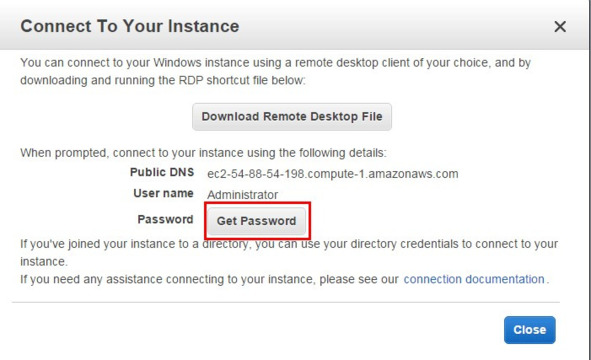Click the Connect To Your Instance title
The width and height of the screenshot is (591, 360).
[x=130, y=26]
